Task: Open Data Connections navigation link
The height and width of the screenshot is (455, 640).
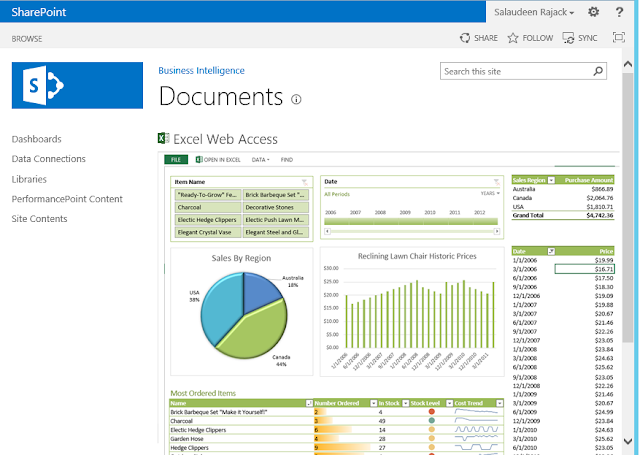Action: click(x=49, y=159)
